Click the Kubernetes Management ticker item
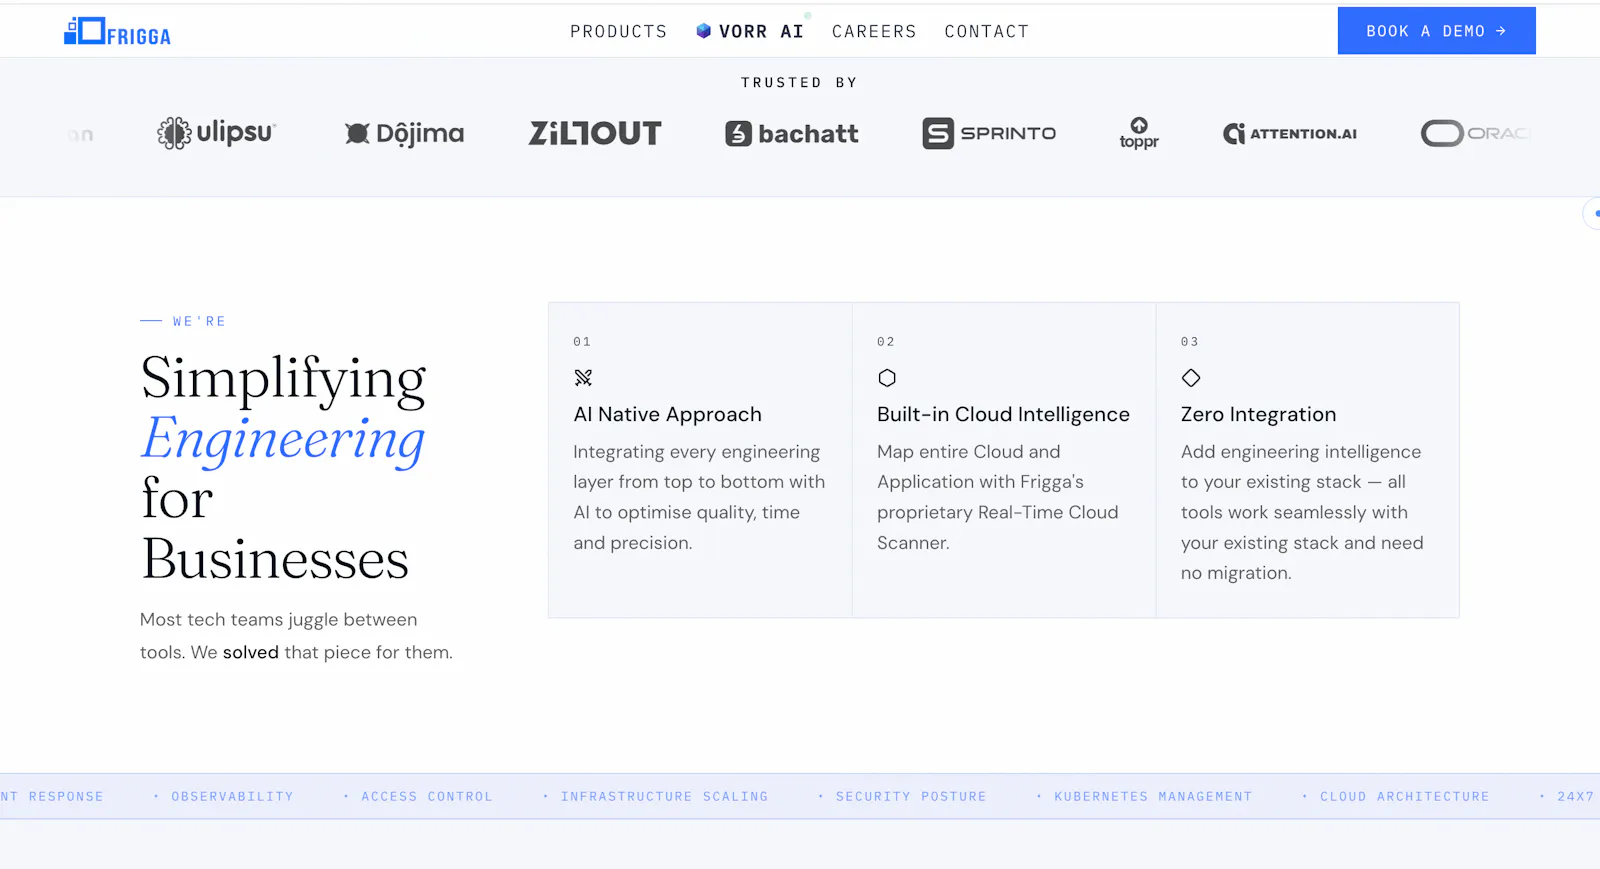This screenshot has width=1600, height=869. point(1153,797)
